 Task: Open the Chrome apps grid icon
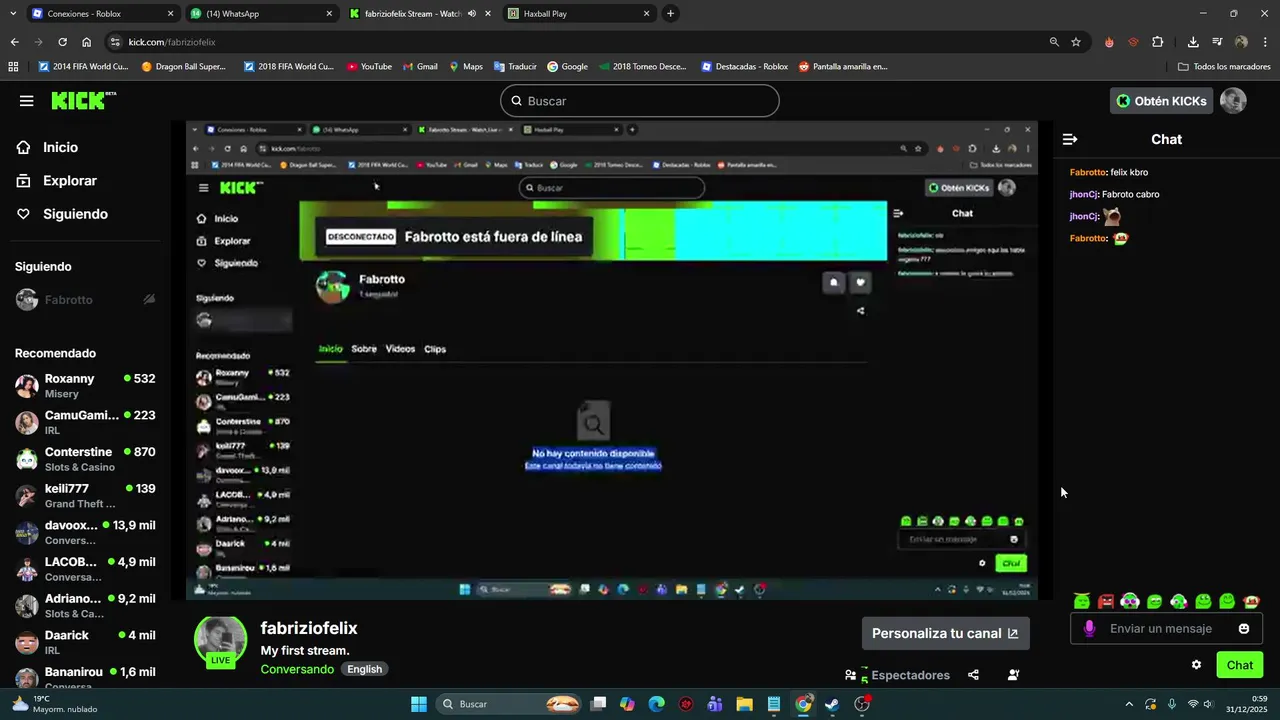[13, 67]
